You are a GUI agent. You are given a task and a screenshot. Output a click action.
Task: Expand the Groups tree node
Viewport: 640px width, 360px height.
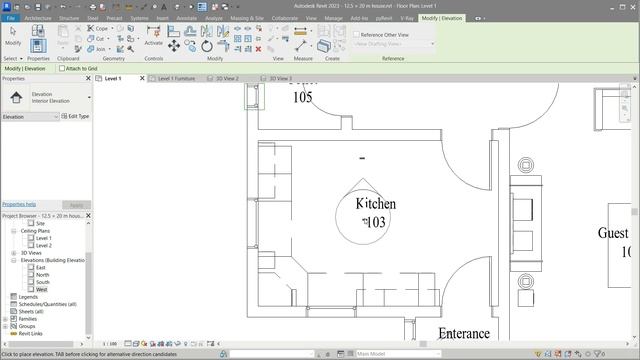click(5, 327)
